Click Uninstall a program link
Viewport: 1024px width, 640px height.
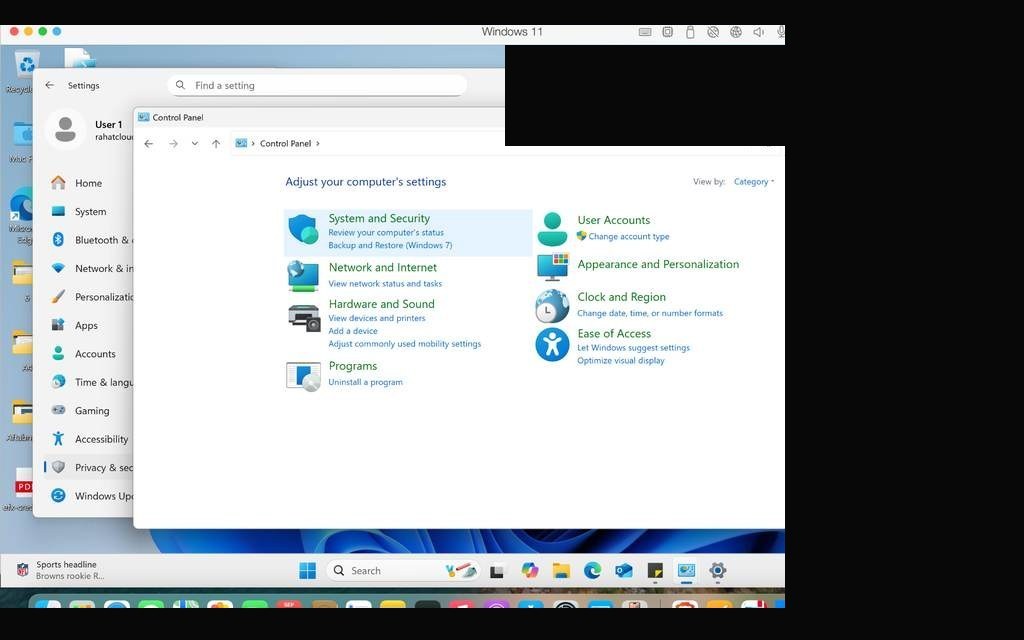tap(365, 382)
